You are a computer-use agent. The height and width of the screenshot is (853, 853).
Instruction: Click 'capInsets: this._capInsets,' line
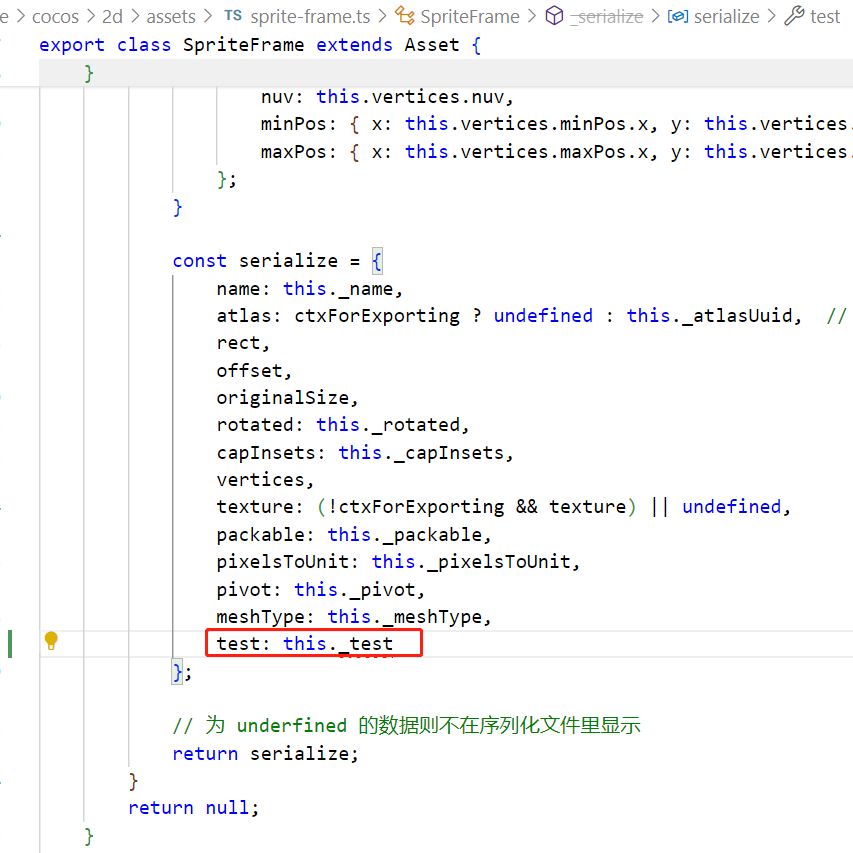[x=364, y=453]
